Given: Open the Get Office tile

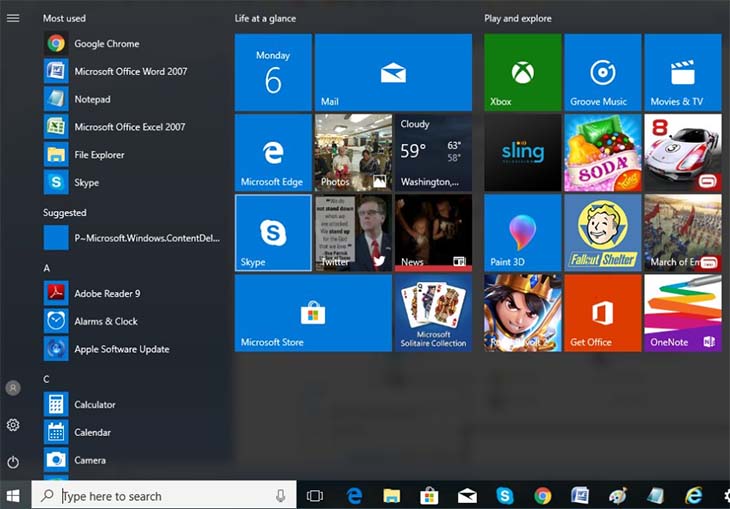Looking at the screenshot, I should [x=603, y=313].
